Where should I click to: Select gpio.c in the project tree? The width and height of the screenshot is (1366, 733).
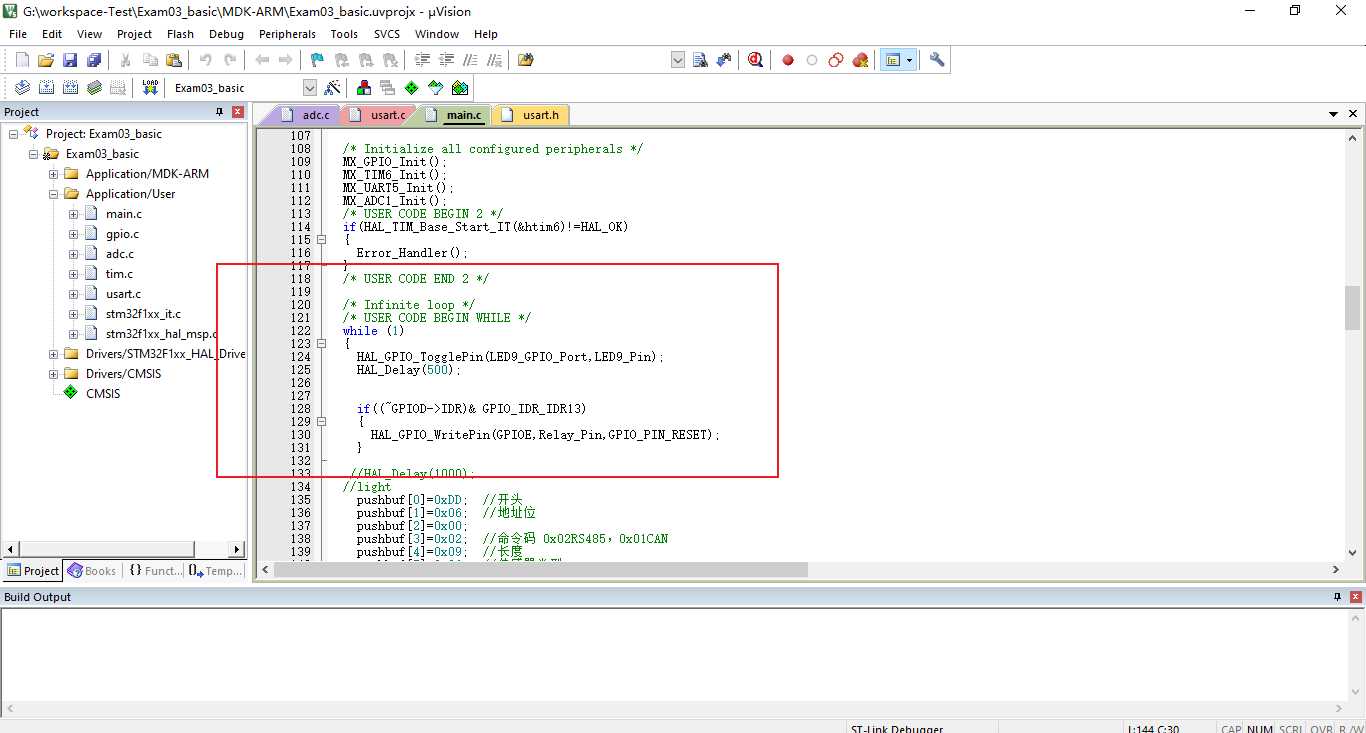[x=122, y=234]
